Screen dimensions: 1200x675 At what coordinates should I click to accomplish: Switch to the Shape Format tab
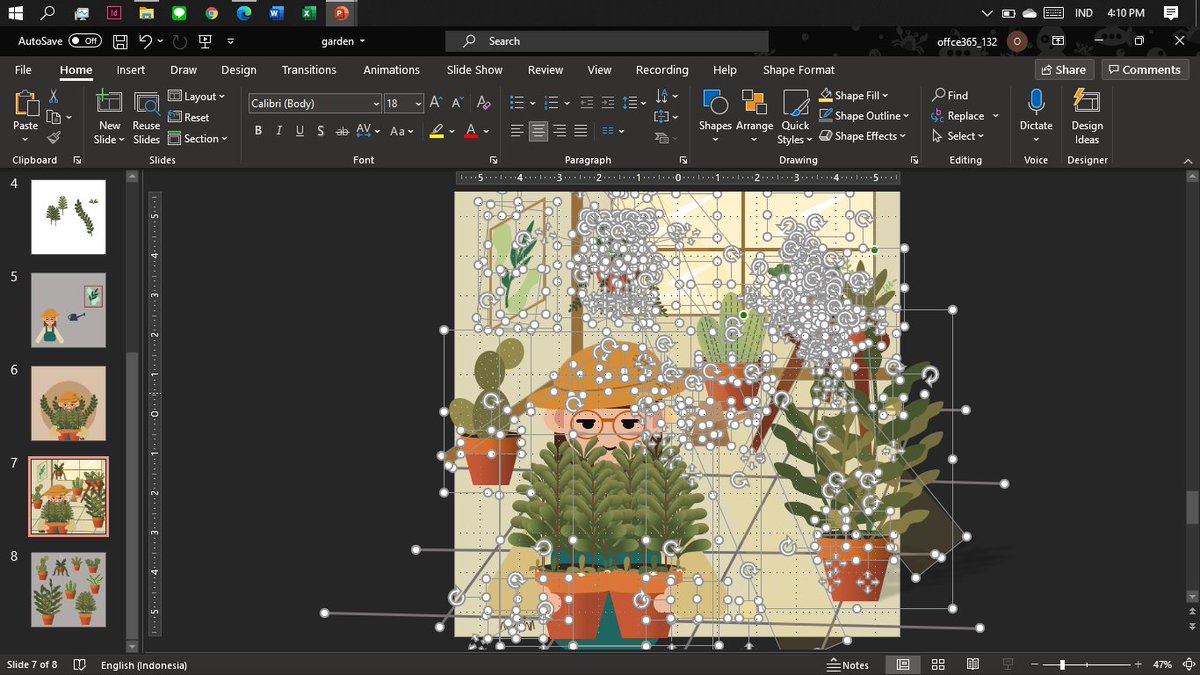(798, 70)
